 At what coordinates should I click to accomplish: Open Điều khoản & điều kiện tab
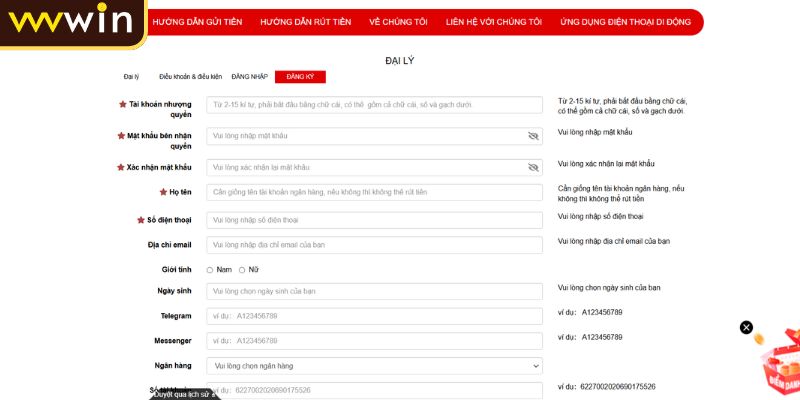tap(190, 77)
